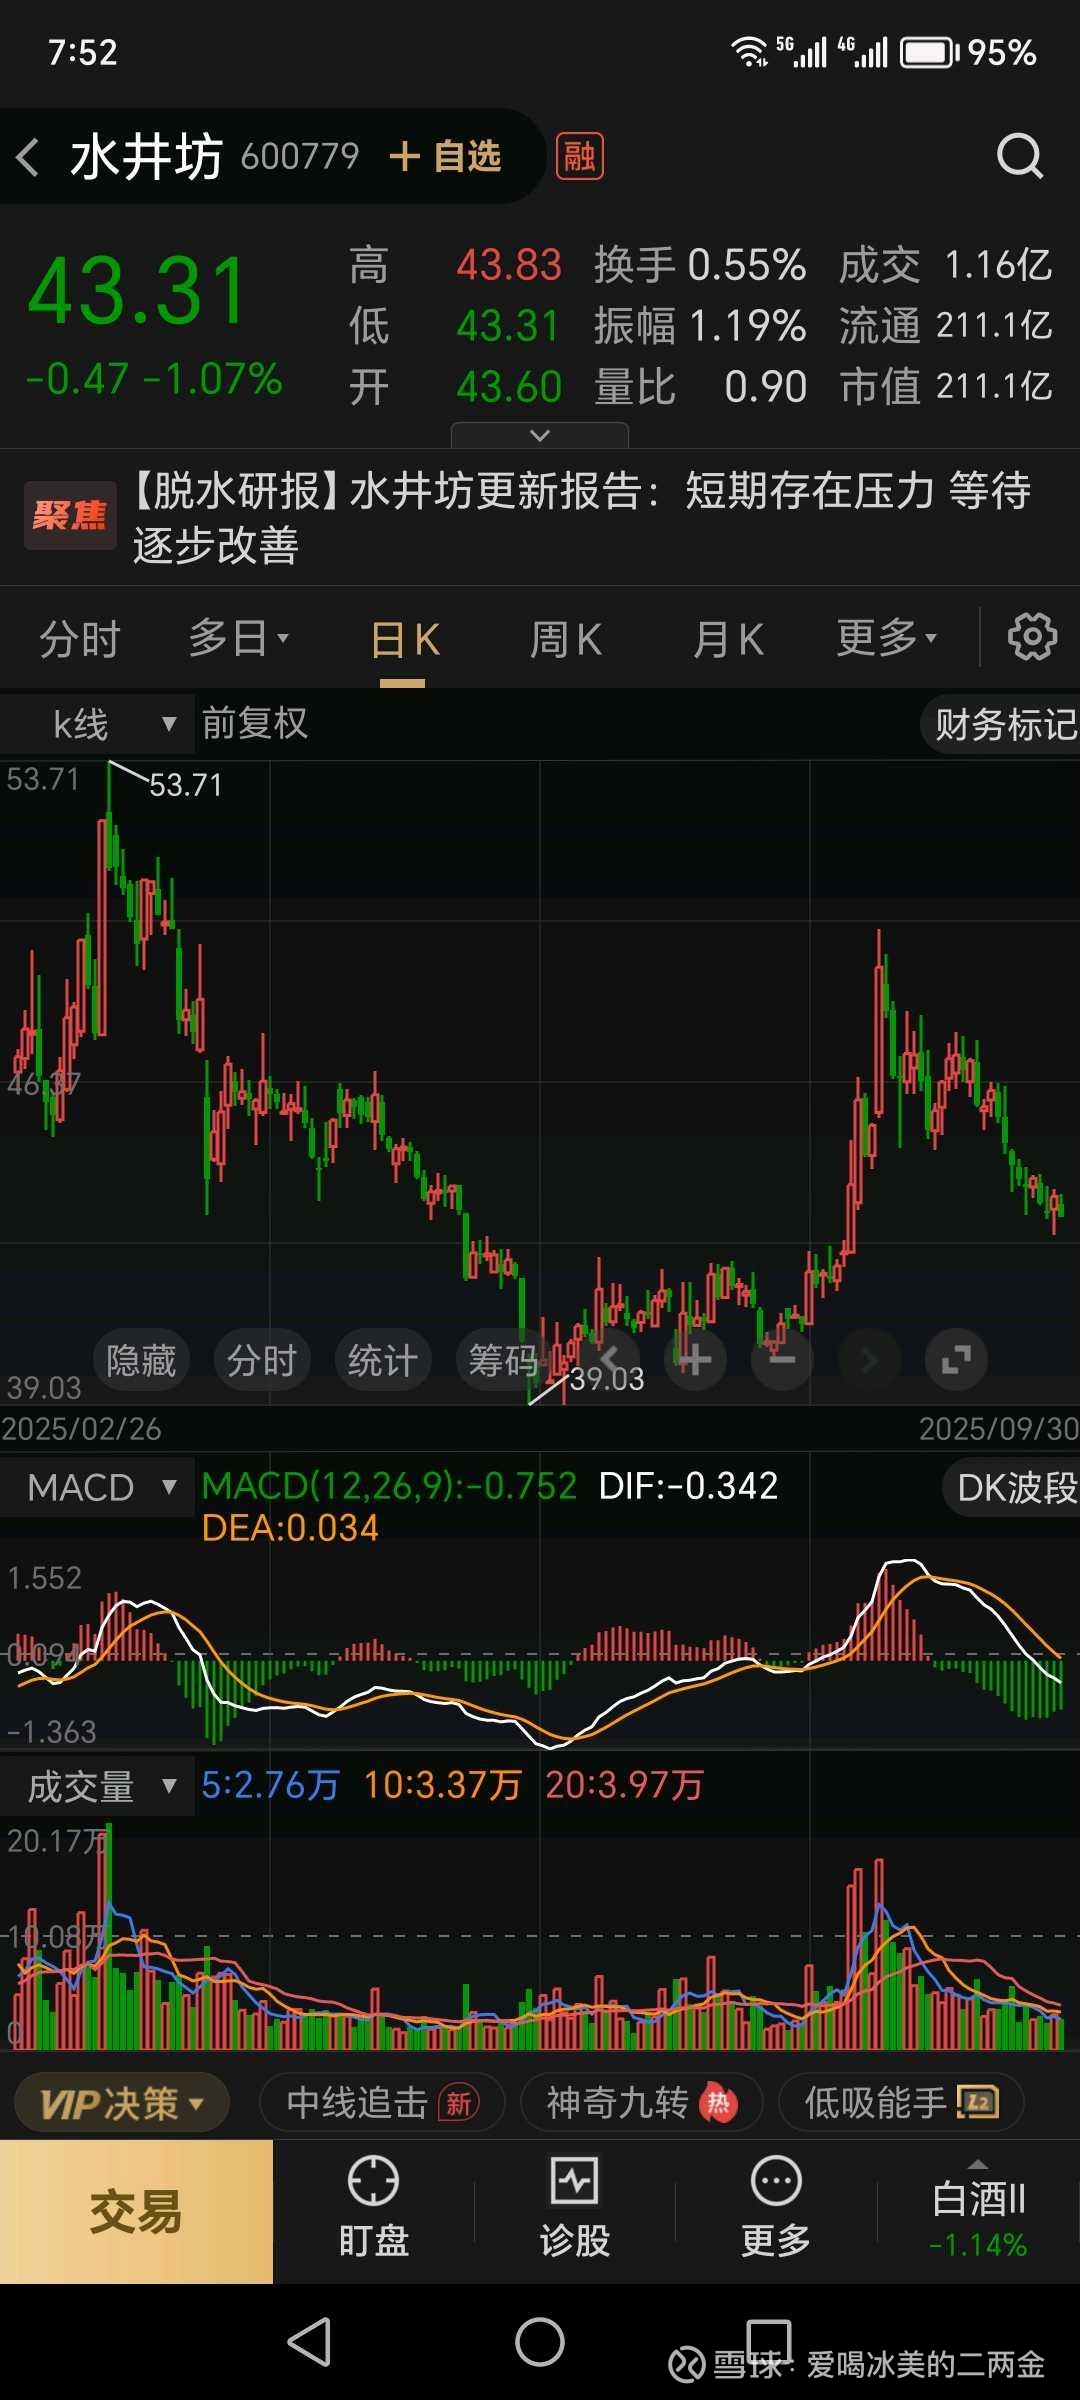Switch to 周K tab
Image resolution: width=1080 pixels, height=2400 pixels.
[566, 640]
